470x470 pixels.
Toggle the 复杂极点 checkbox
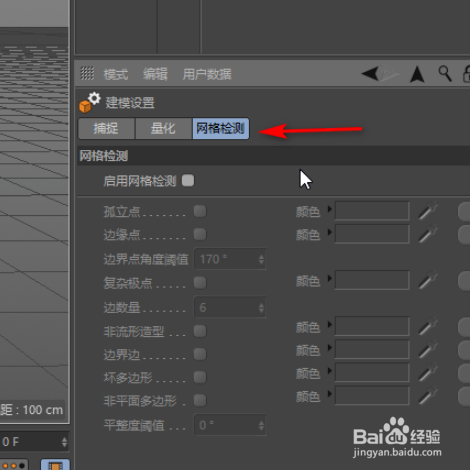[x=200, y=283]
